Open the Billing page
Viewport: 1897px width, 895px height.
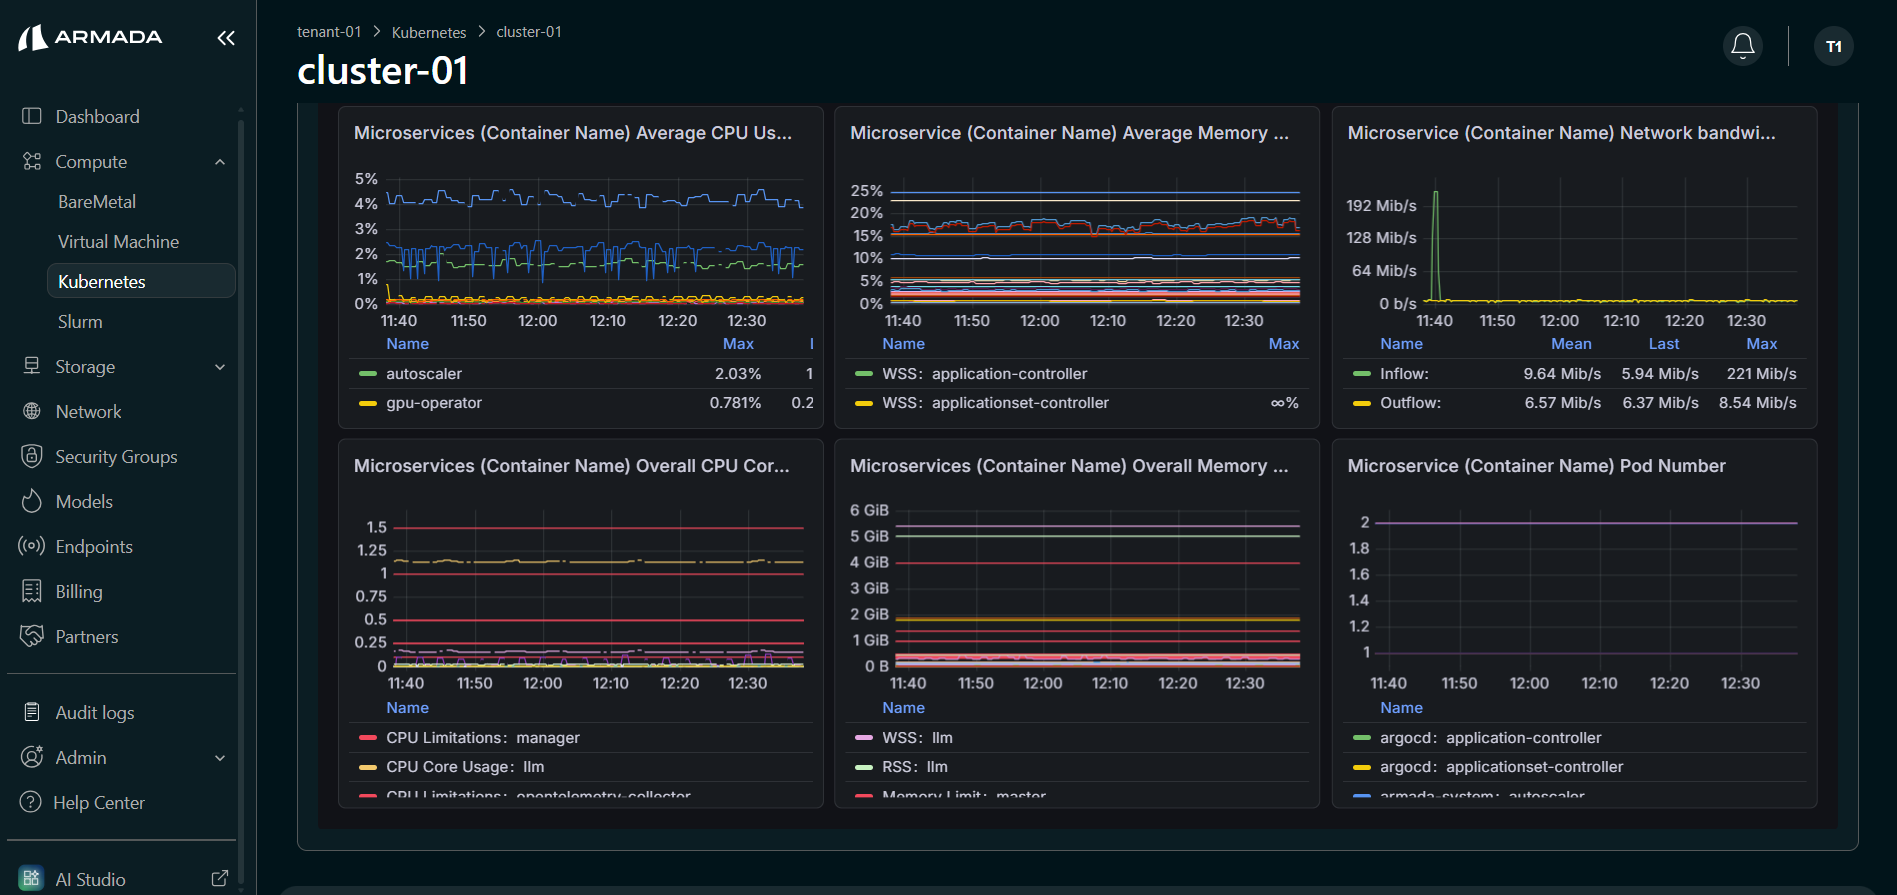click(79, 591)
